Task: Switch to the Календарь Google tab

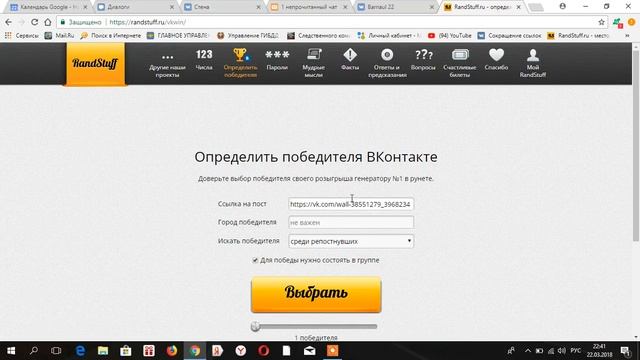Action: [48, 7]
